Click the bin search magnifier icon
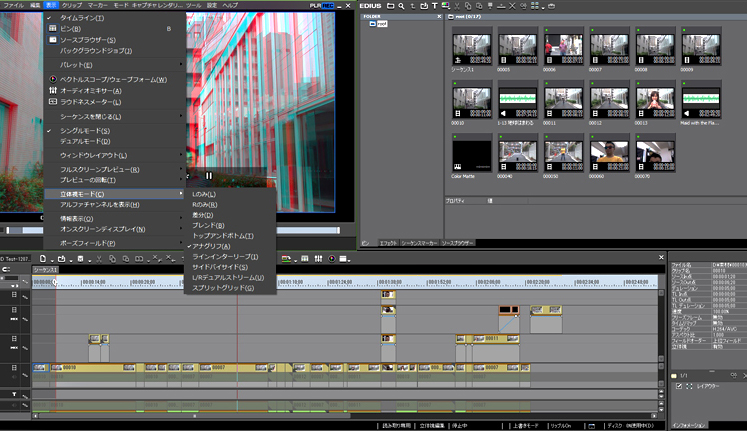The height and width of the screenshot is (431, 747). coord(402,6)
